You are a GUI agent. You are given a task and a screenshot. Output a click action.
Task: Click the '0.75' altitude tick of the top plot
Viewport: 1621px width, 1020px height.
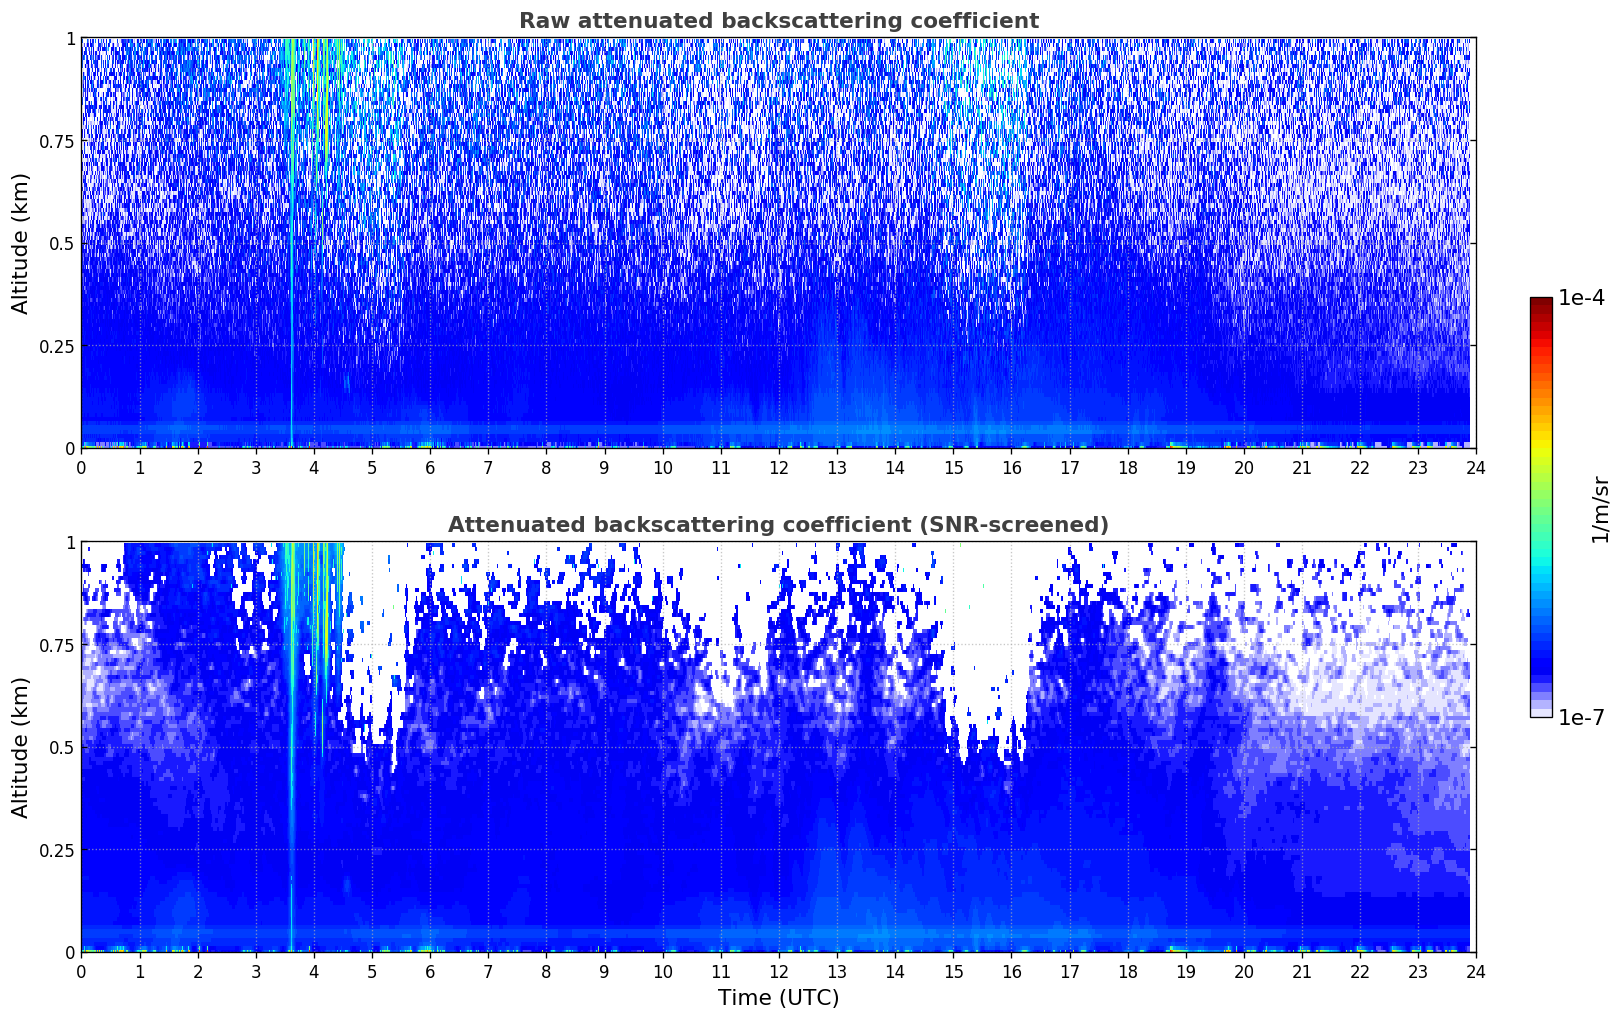click(x=57, y=141)
